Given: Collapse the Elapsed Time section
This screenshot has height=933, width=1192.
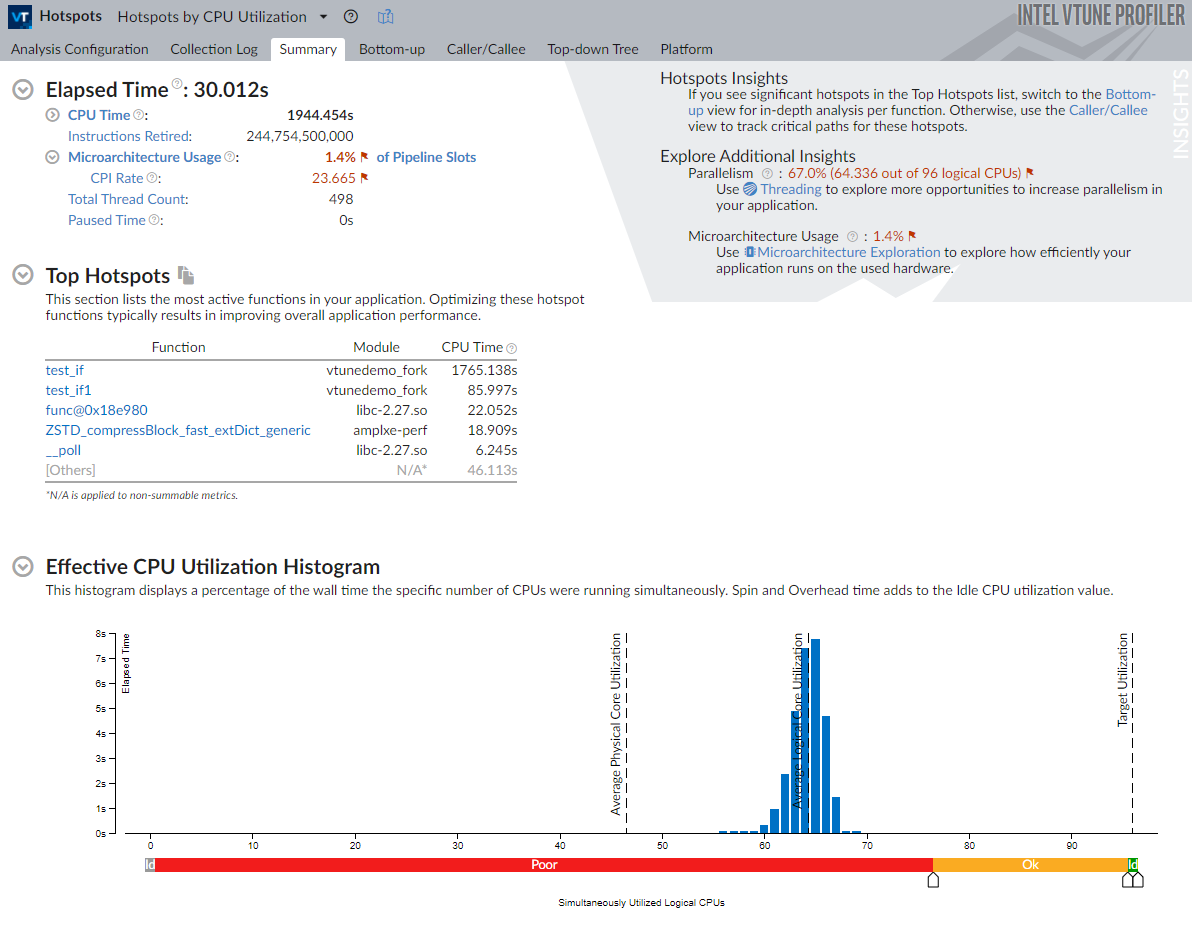Looking at the screenshot, I should (x=24, y=89).
